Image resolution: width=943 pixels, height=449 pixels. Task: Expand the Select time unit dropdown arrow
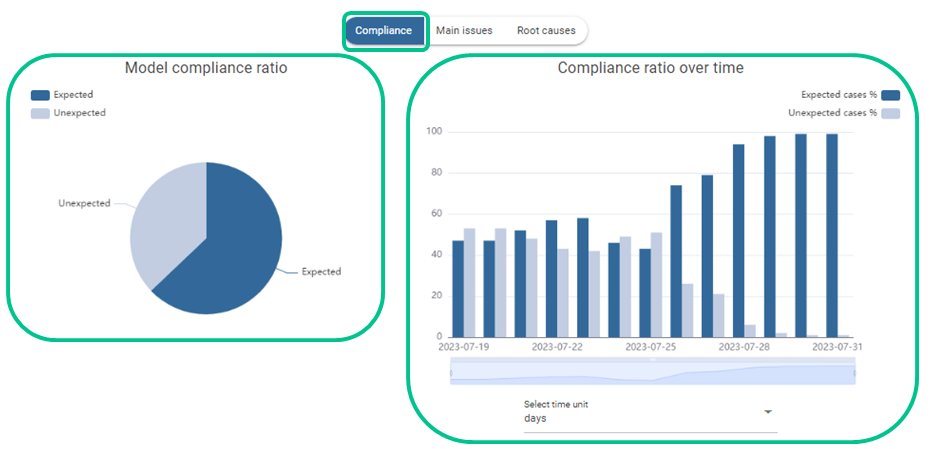click(768, 412)
